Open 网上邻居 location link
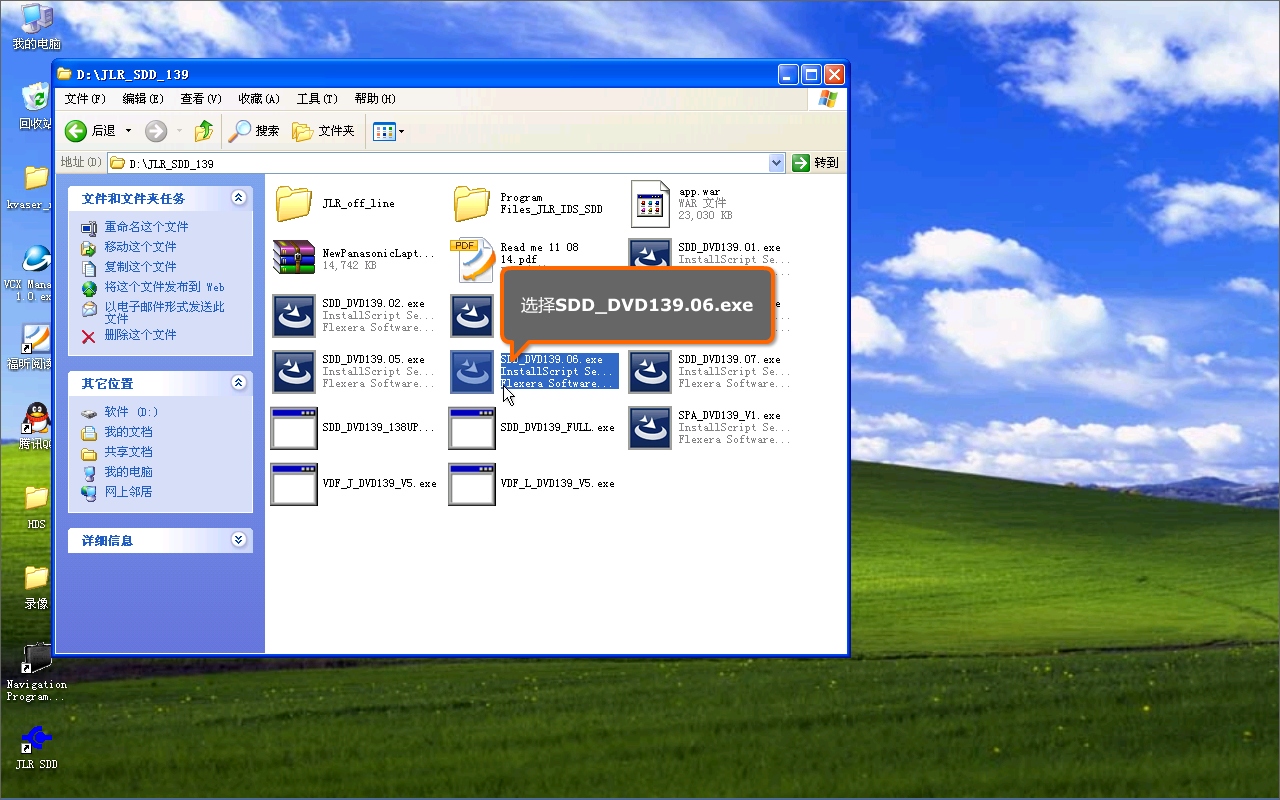Screen dimensions: 1280x800 128,492
